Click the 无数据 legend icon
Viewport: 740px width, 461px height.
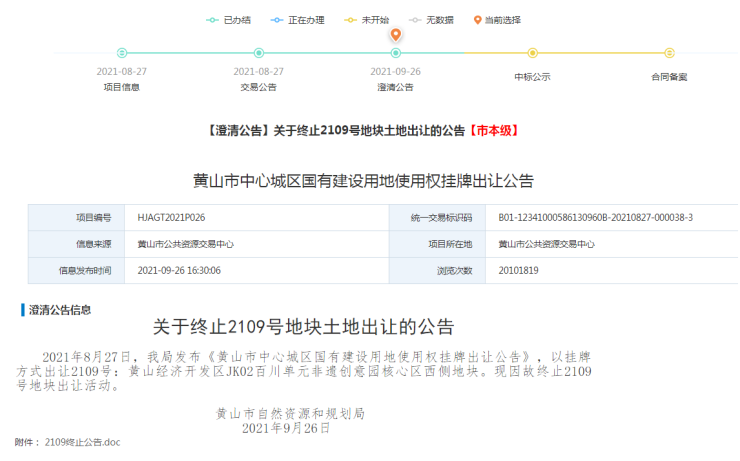click(x=415, y=20)
